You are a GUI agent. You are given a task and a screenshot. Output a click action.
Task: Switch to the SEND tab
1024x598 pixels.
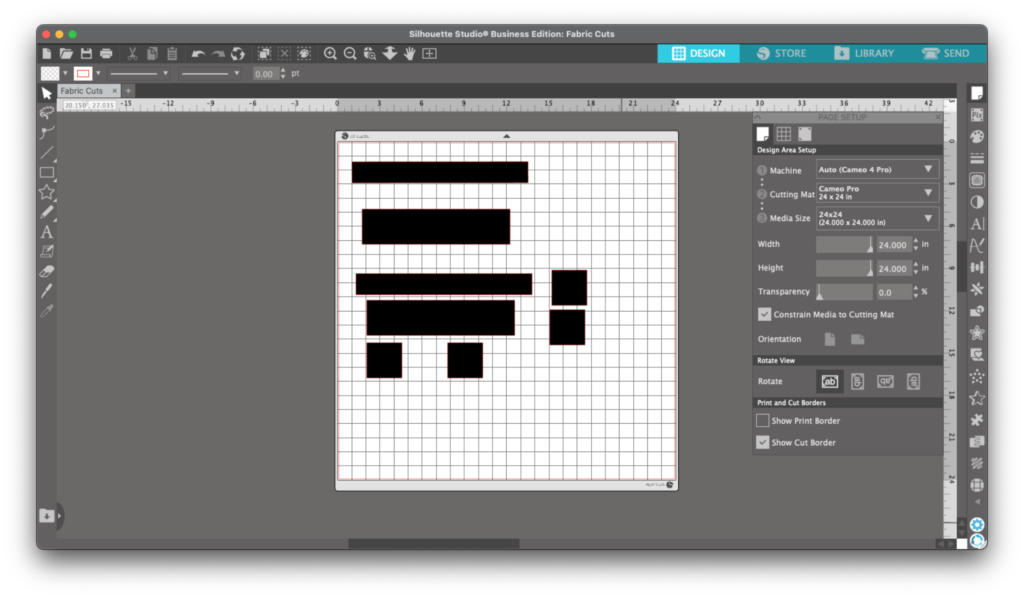945,53
